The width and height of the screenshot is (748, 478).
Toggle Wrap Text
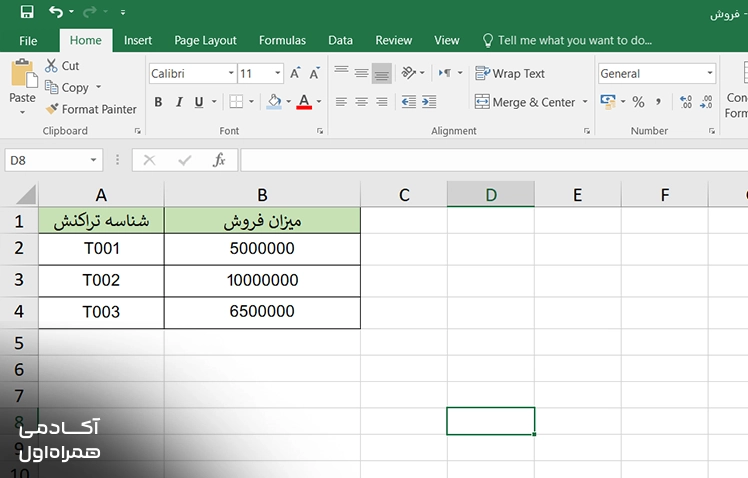coord(509,73)
